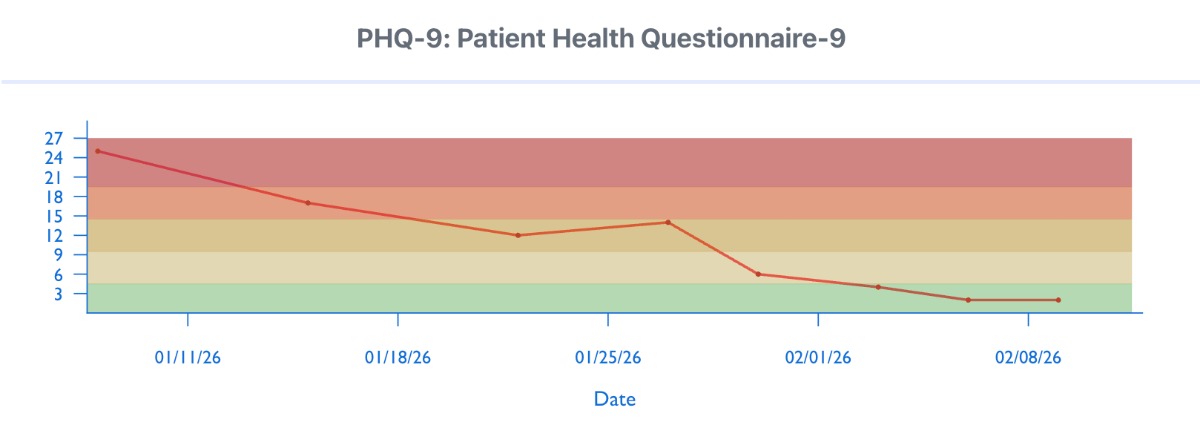Click the dark red severe band

click(x=600, y=162)
